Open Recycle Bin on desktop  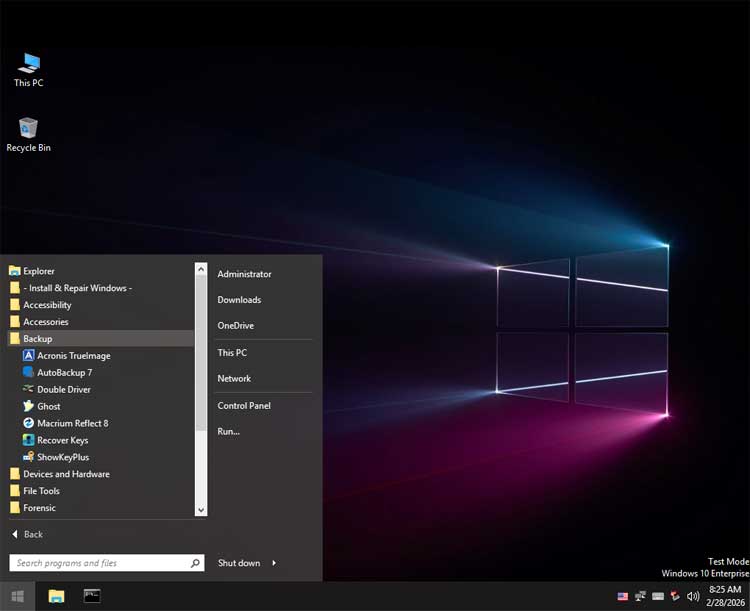pos(28,133)
